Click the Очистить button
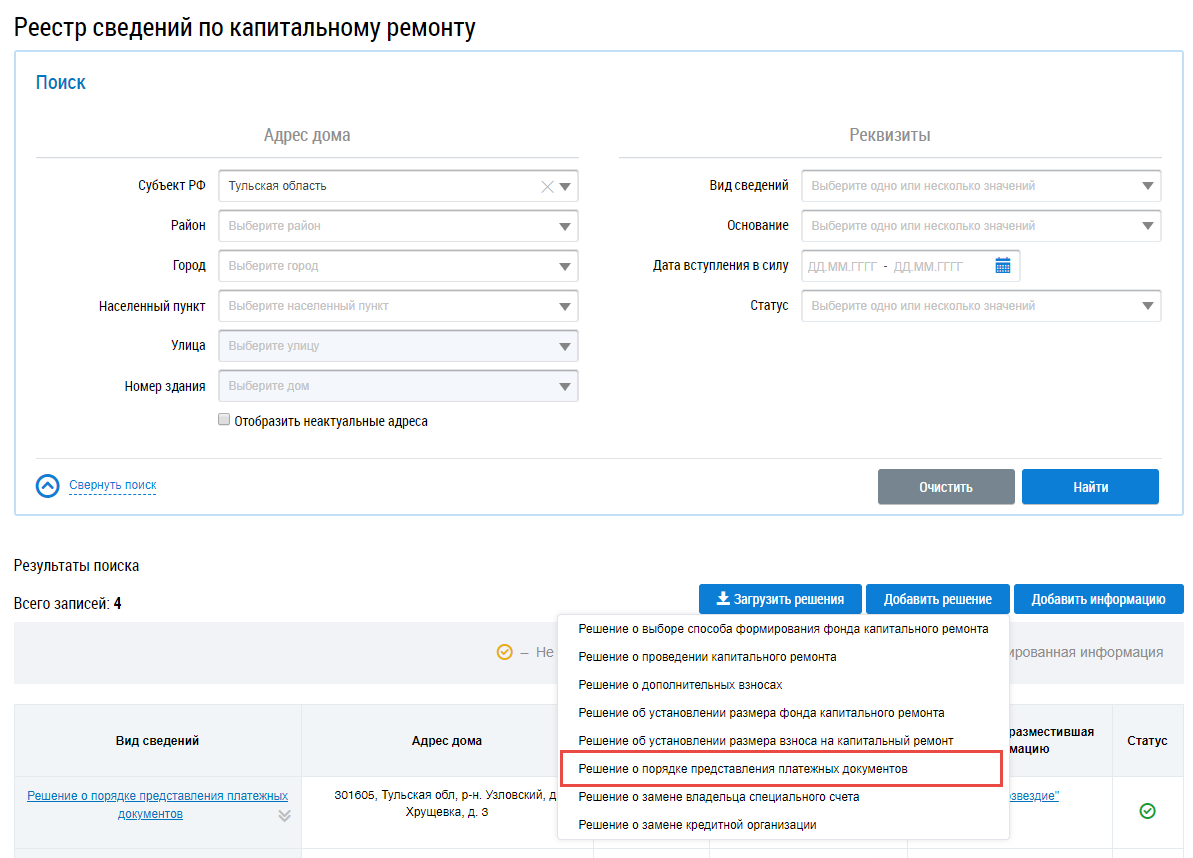The width and height of the screenshot is (1193, 858). coord(946,487)
